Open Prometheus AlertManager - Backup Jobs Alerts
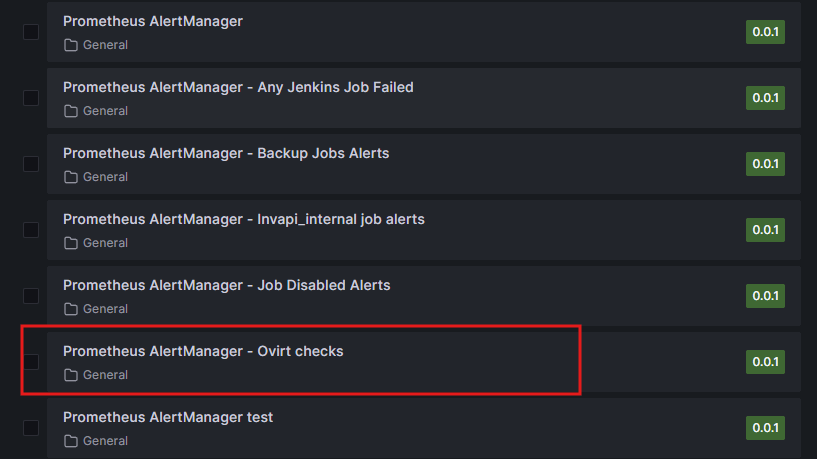This screenshot has height=459, width=817. coord(226,153)
